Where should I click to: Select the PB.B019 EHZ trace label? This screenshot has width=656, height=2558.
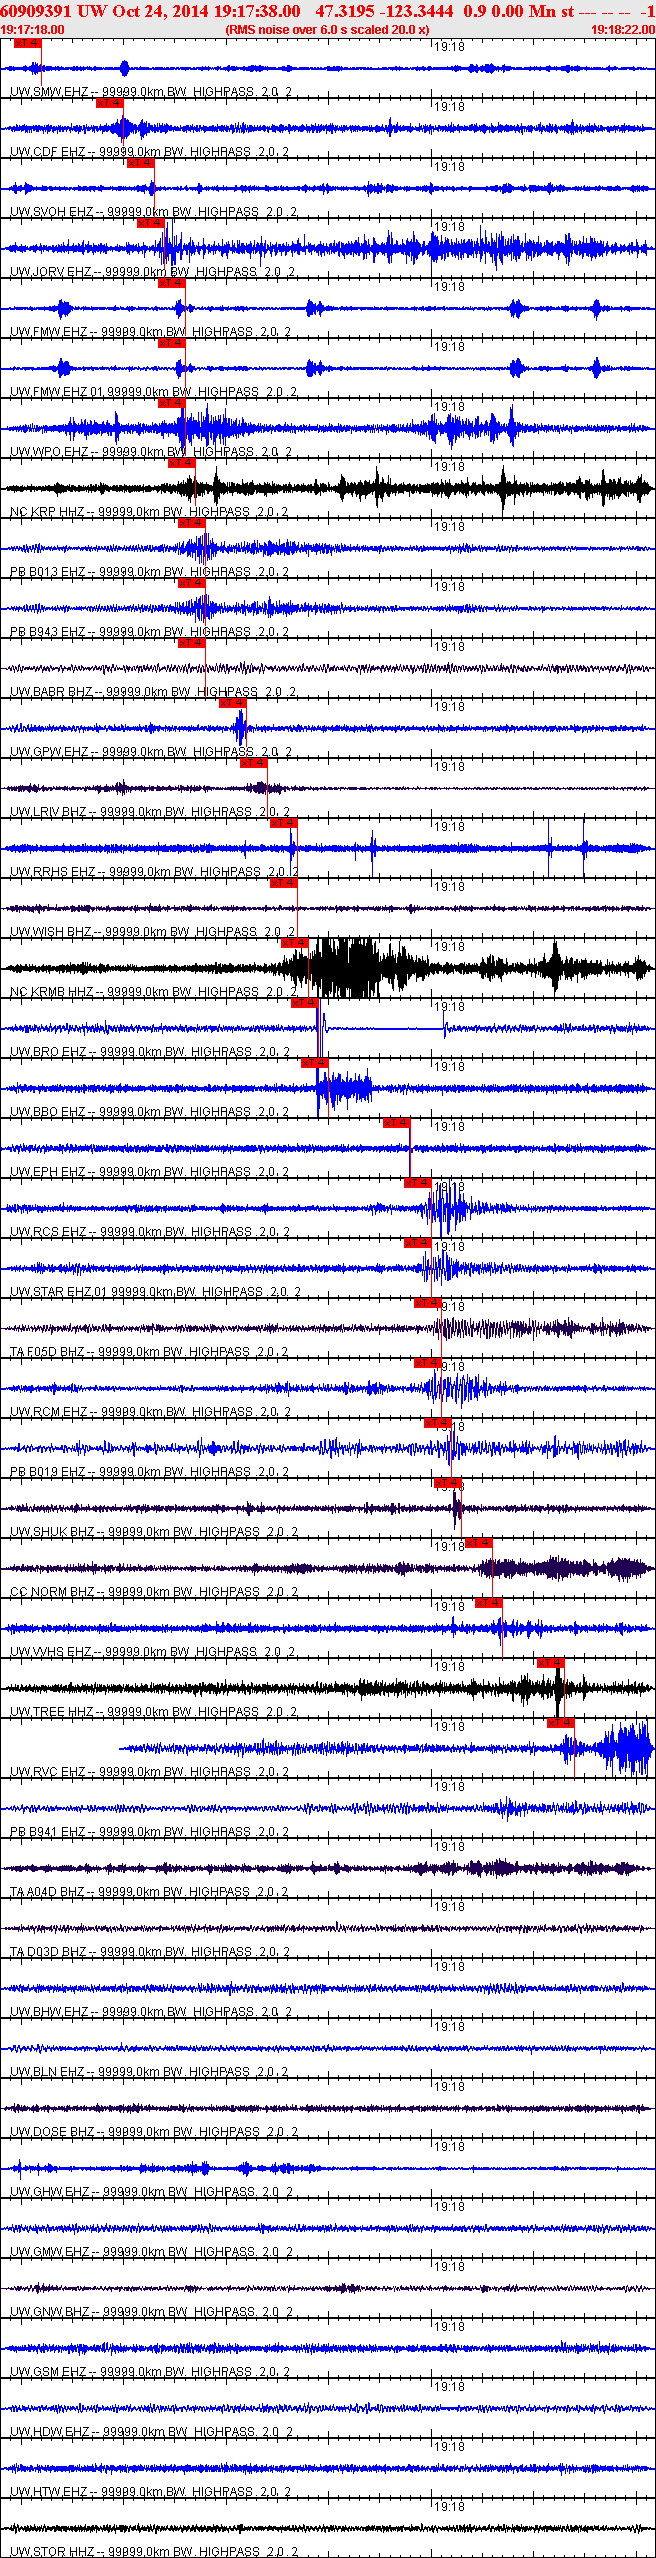pos(150,1472)
